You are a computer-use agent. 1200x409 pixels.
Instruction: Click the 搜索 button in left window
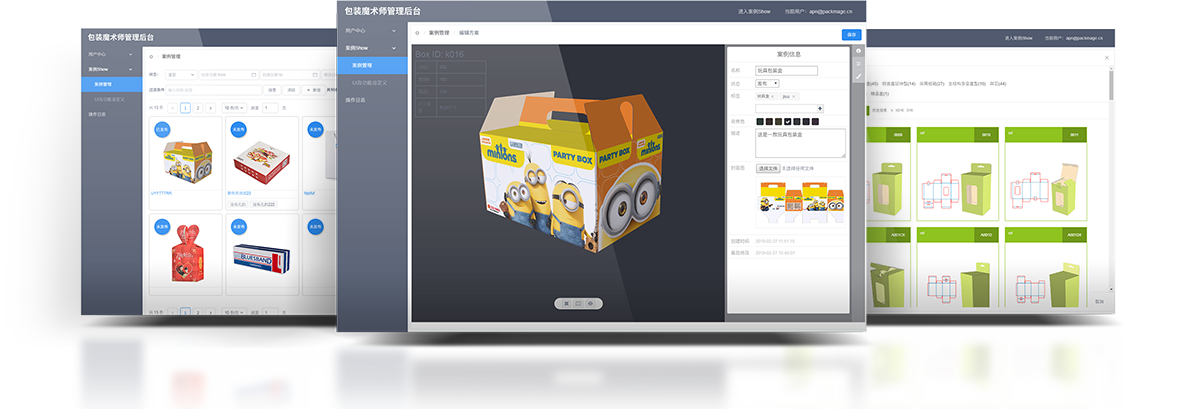click(272, 90)
